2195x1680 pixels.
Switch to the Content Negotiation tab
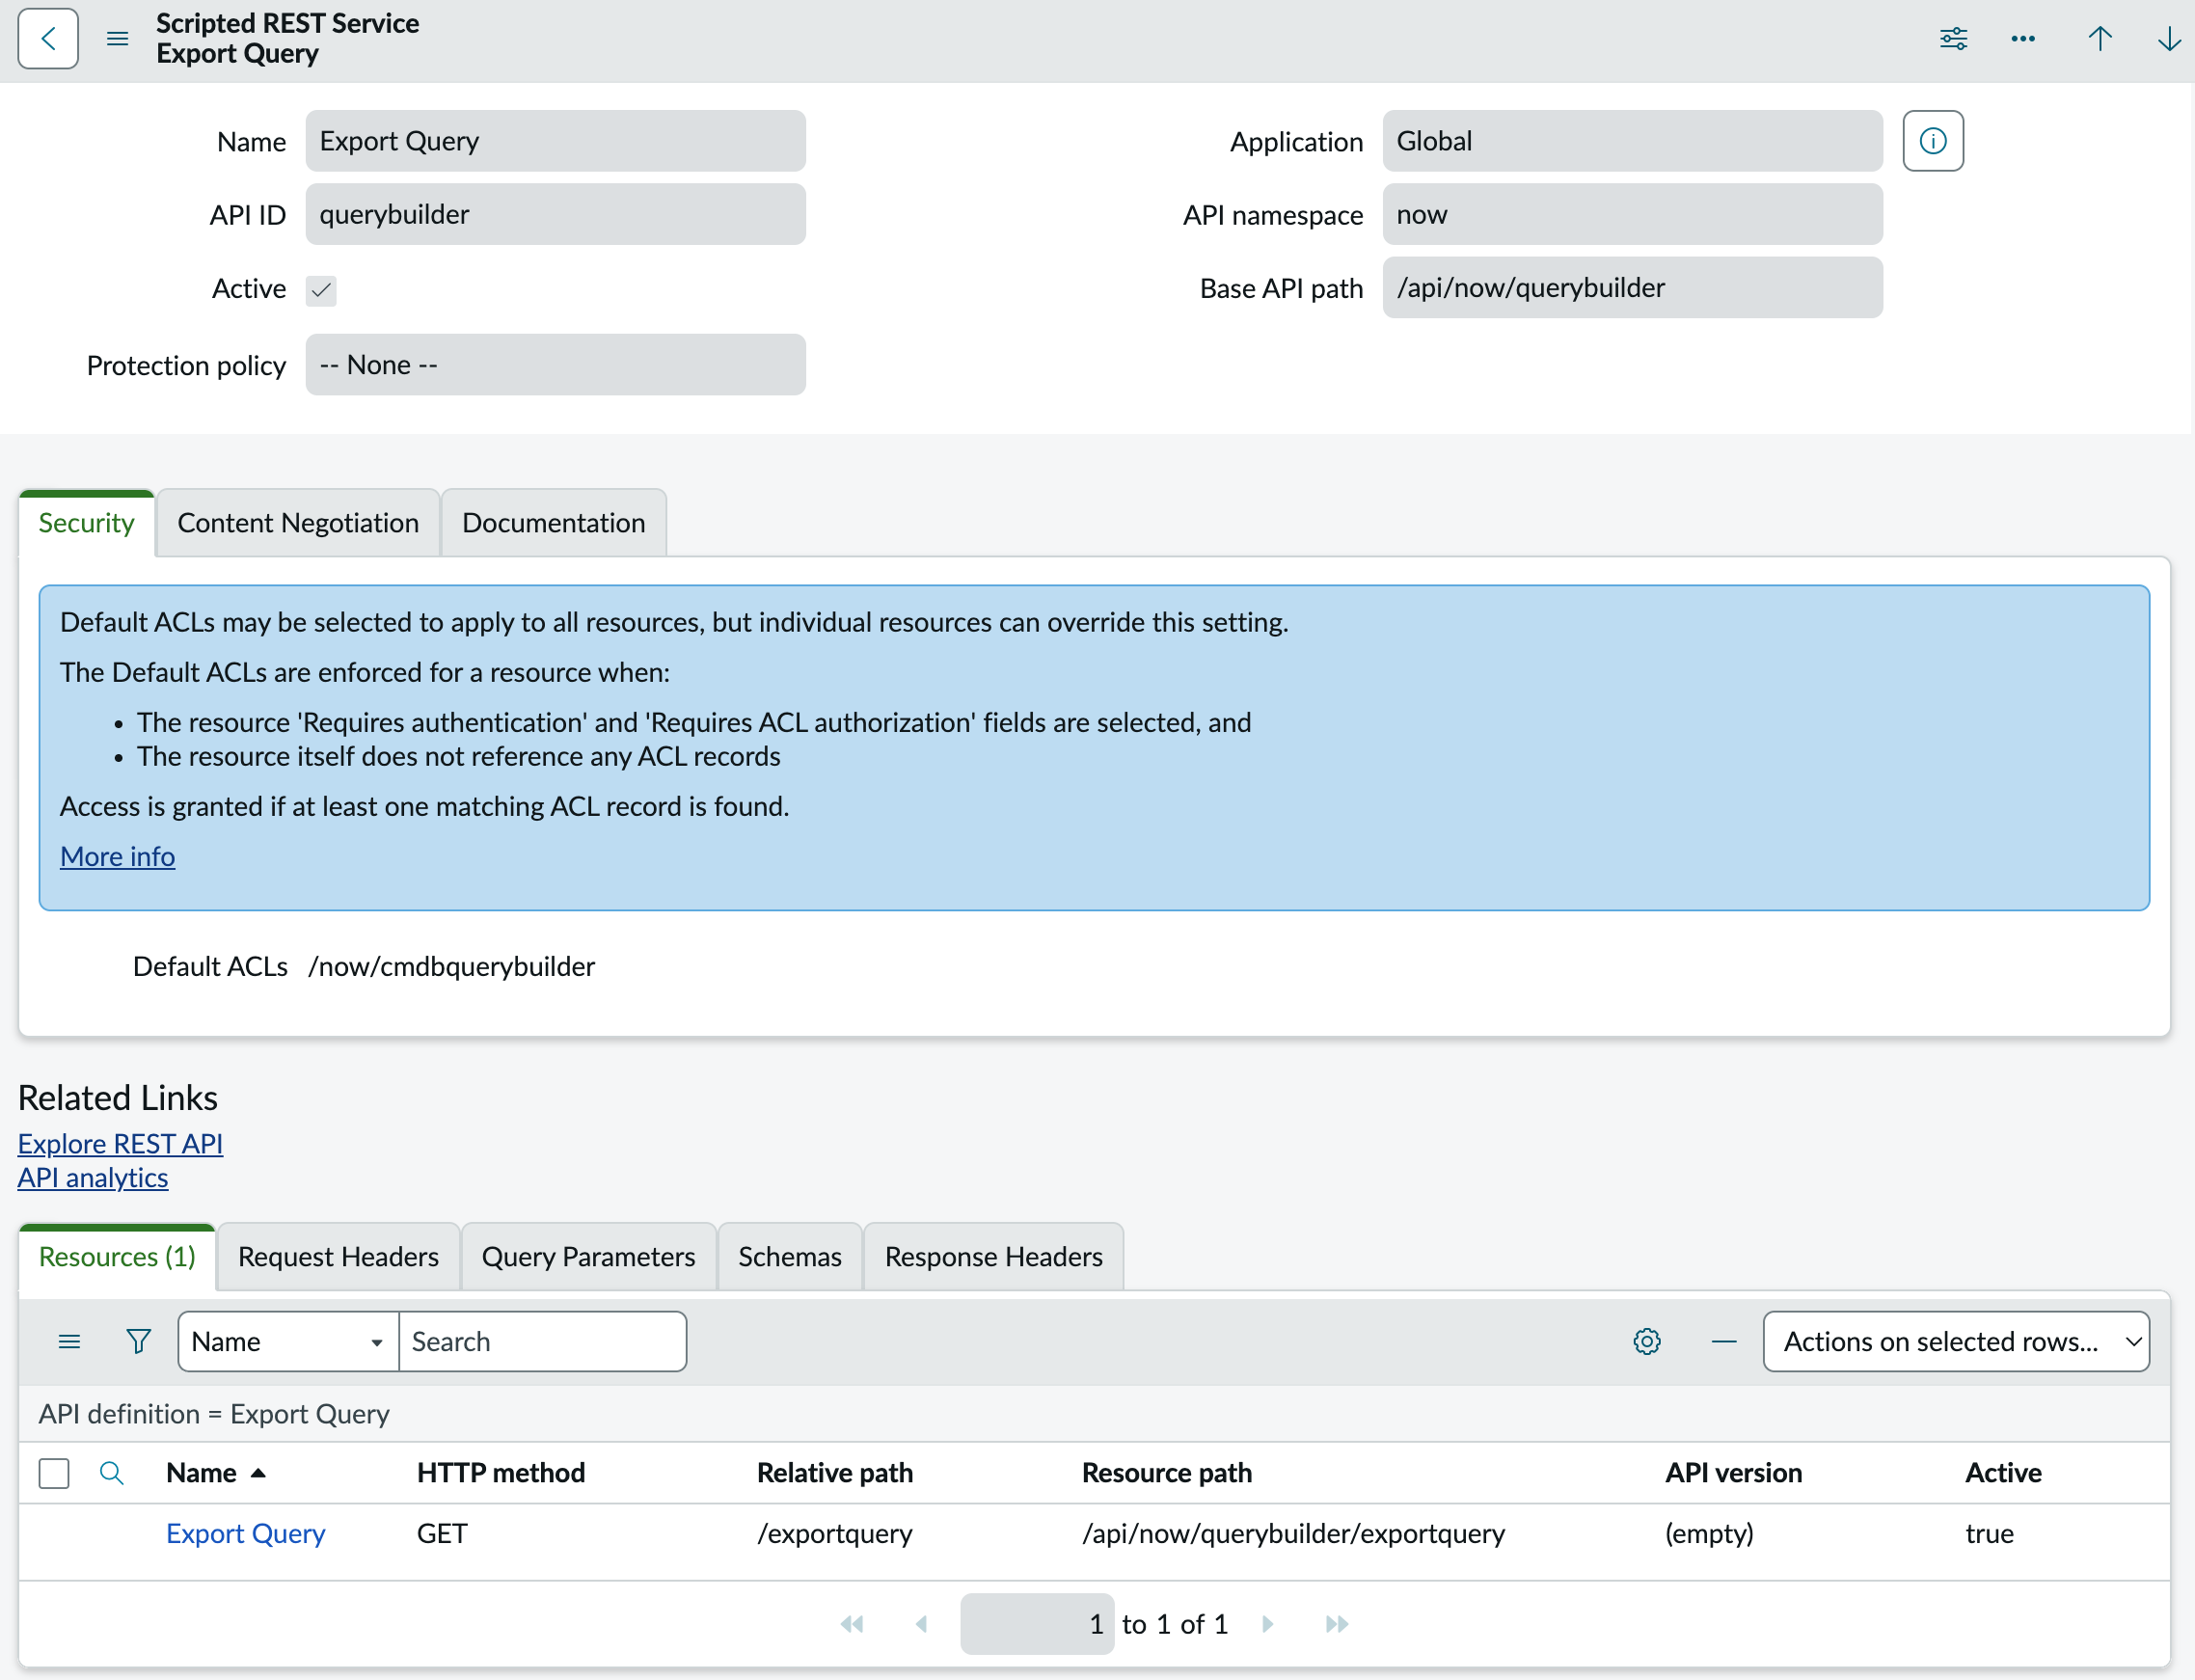click(298, 523)
